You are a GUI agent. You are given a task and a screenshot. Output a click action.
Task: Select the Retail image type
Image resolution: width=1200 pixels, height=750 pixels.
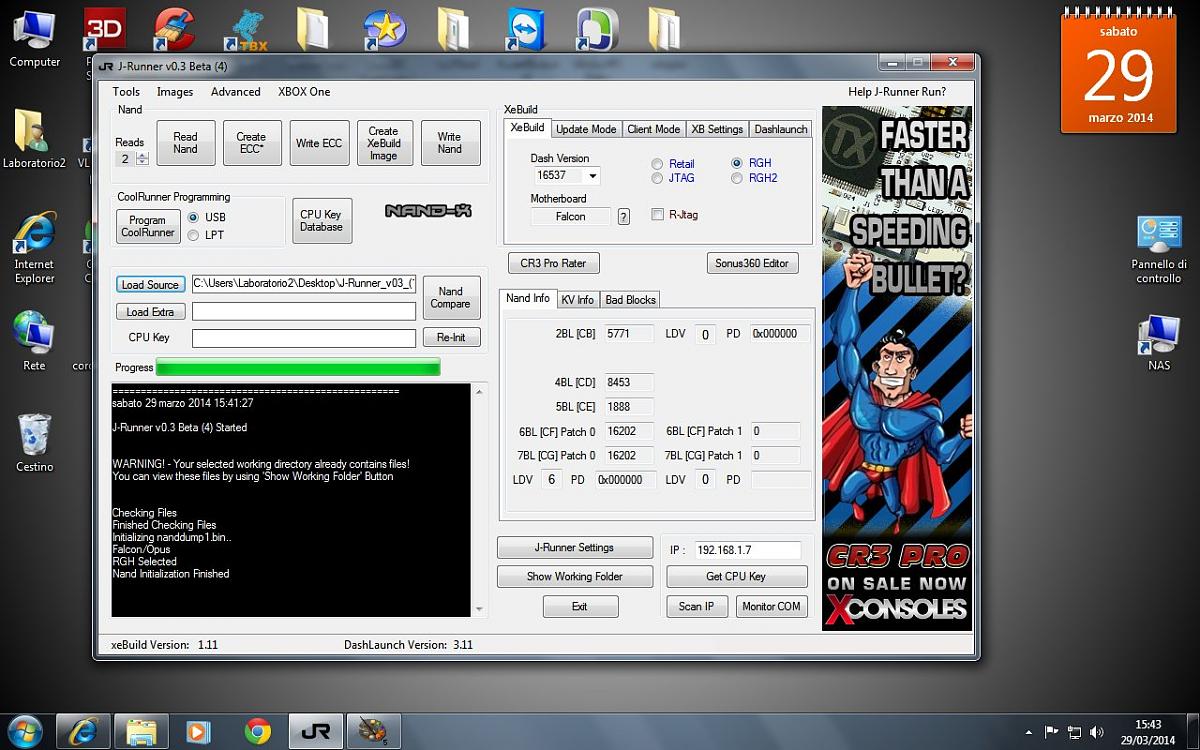pyautogui.click(x=673, y=164)
